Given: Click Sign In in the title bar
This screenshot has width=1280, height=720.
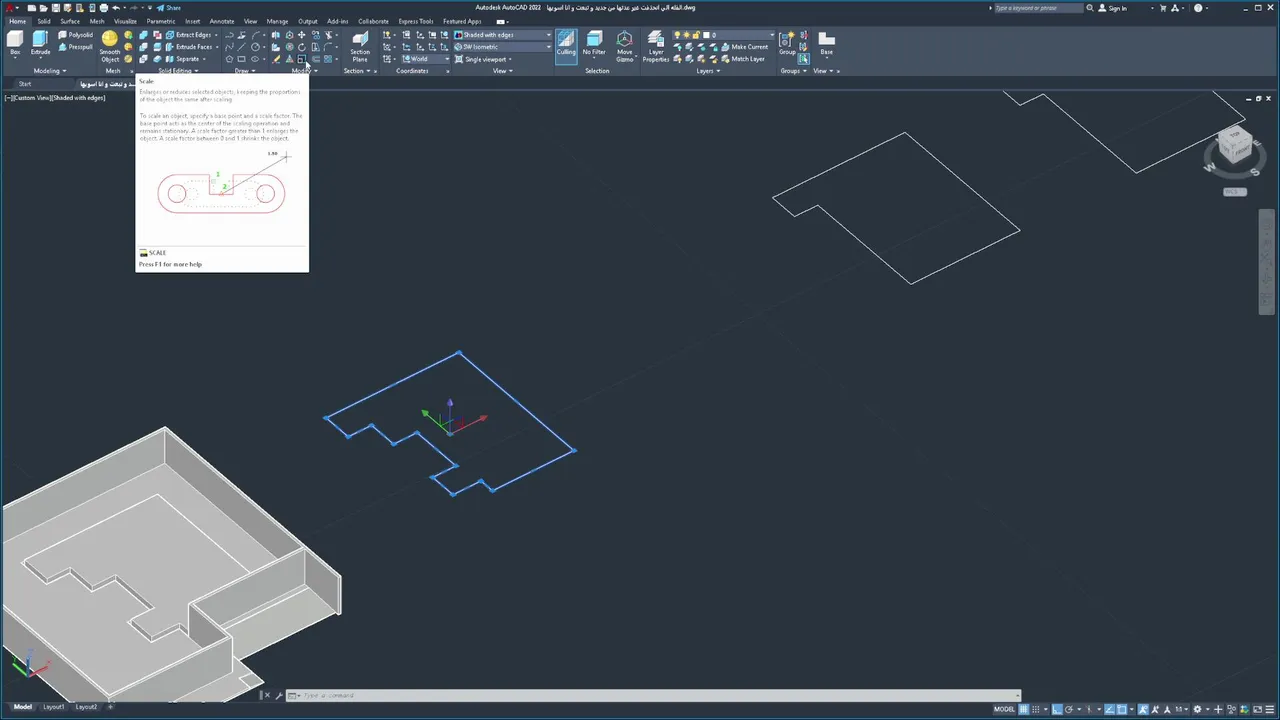Looking at the screenshot, I should (1113, 8).
